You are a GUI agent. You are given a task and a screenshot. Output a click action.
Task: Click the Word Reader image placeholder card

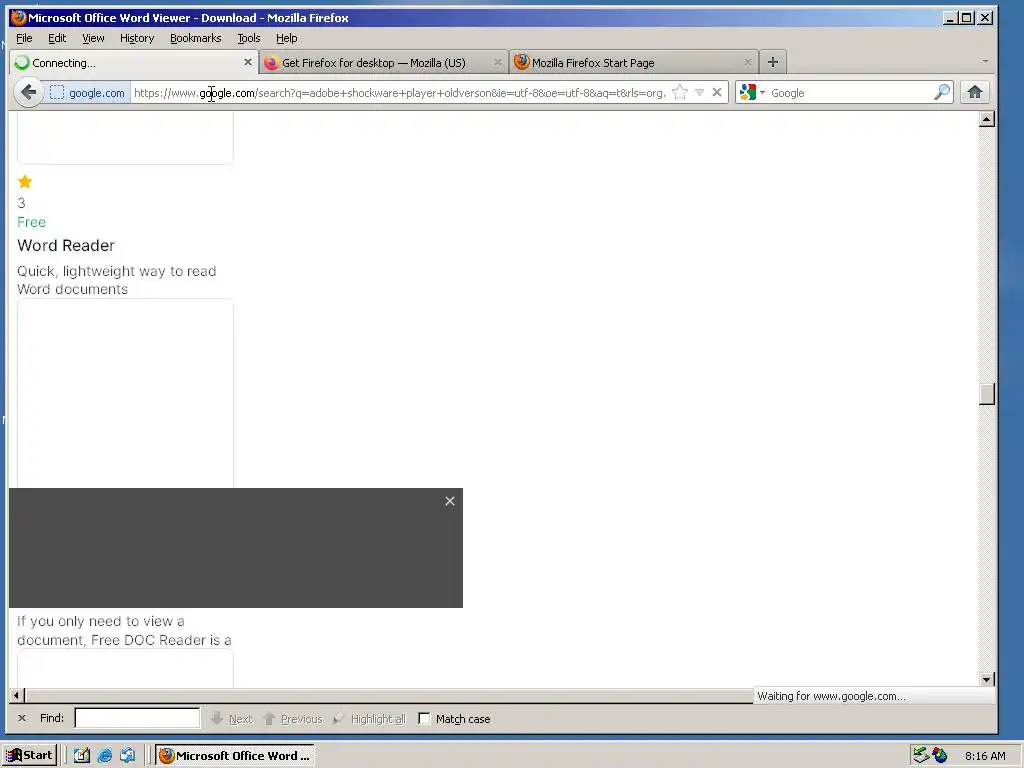(125, 393)
